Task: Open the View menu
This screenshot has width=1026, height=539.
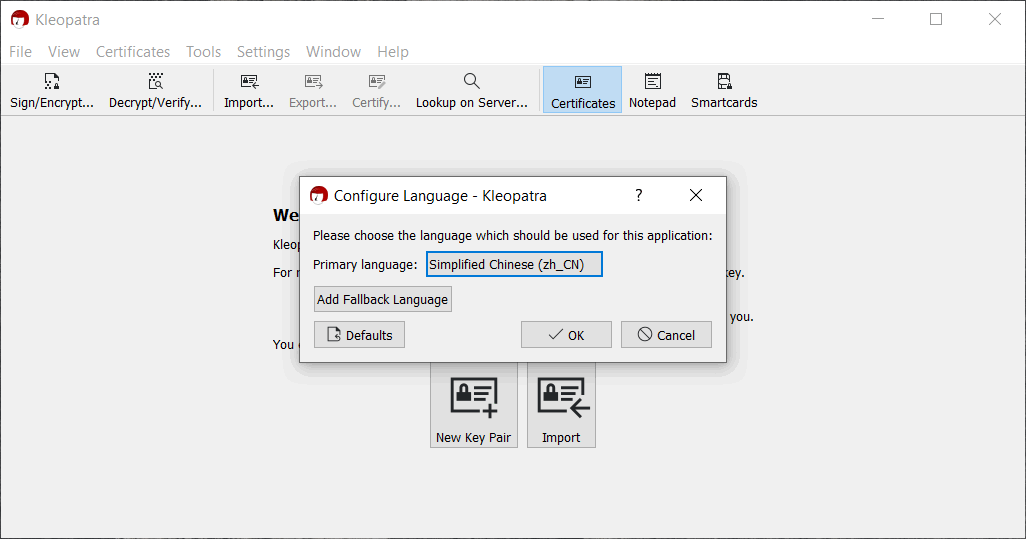Action: click(x=64, y=52)
